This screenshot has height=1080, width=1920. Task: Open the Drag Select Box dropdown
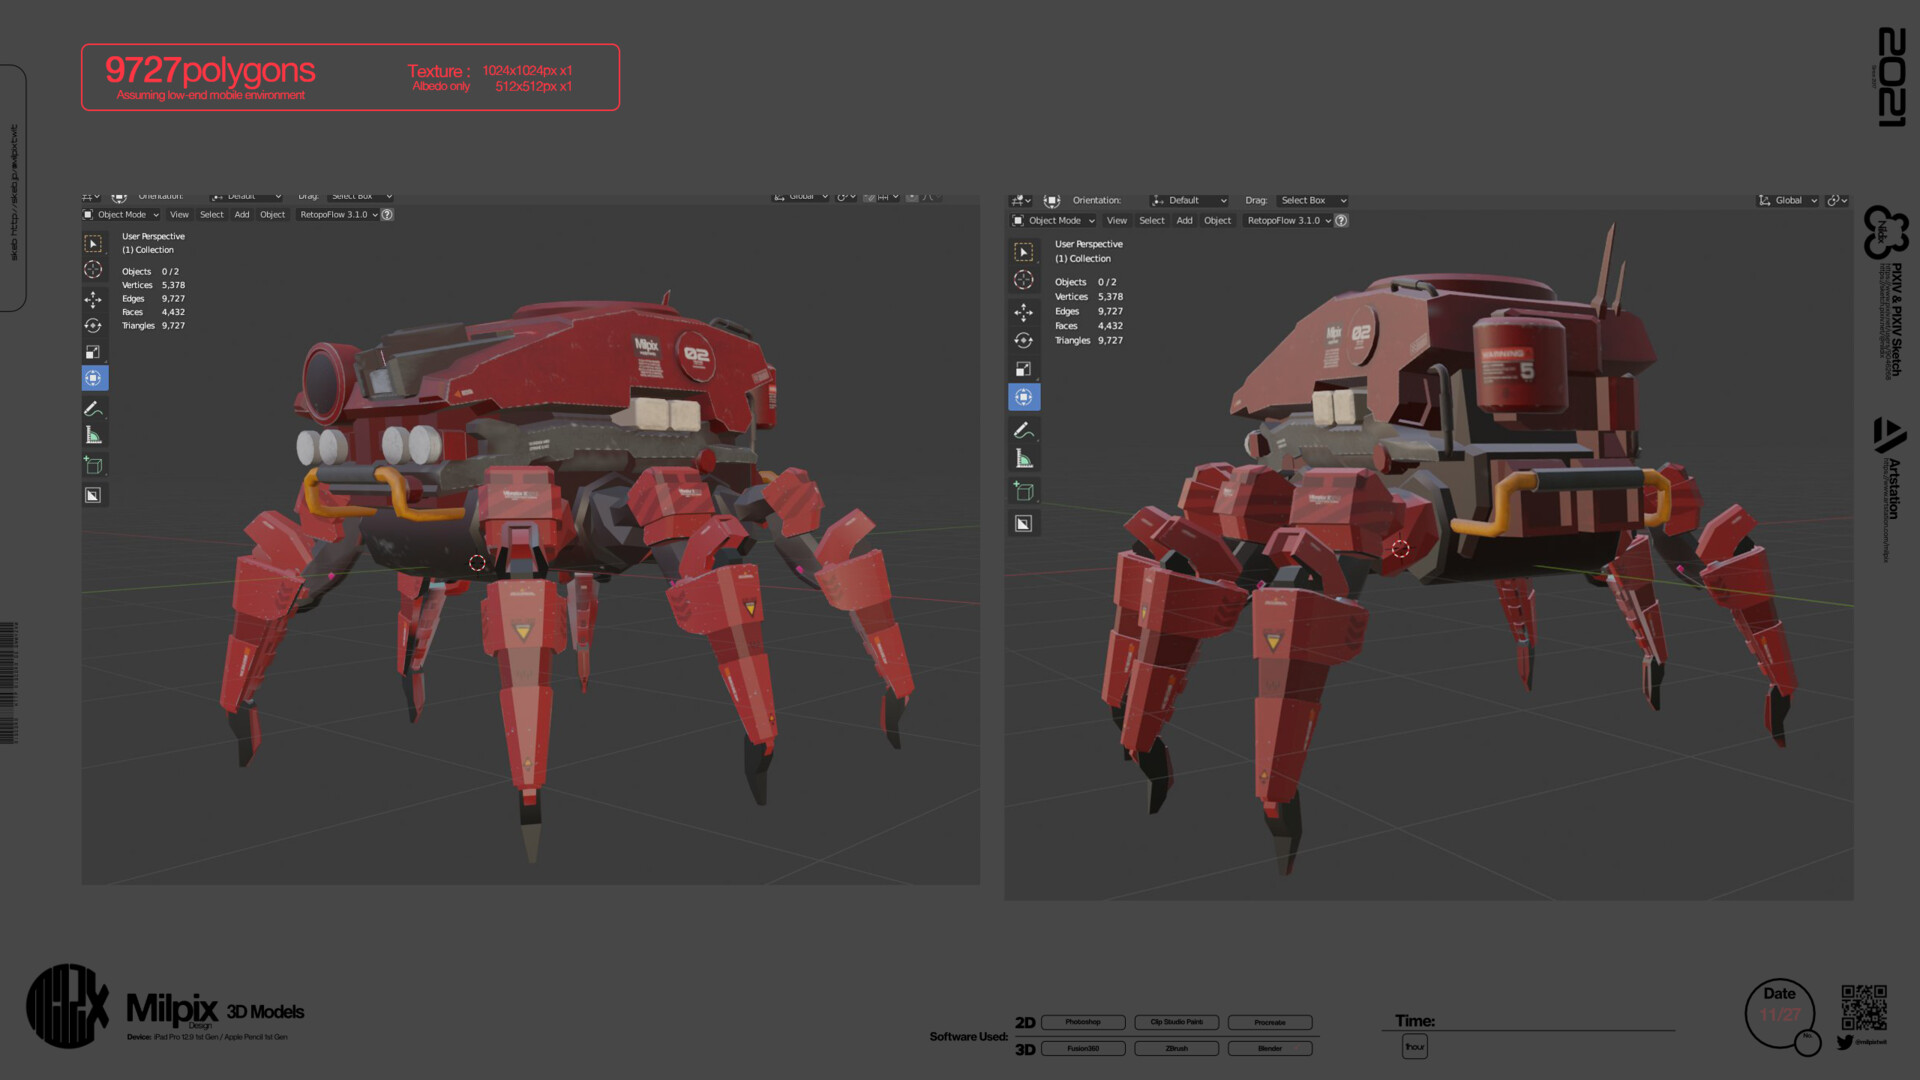361,197
